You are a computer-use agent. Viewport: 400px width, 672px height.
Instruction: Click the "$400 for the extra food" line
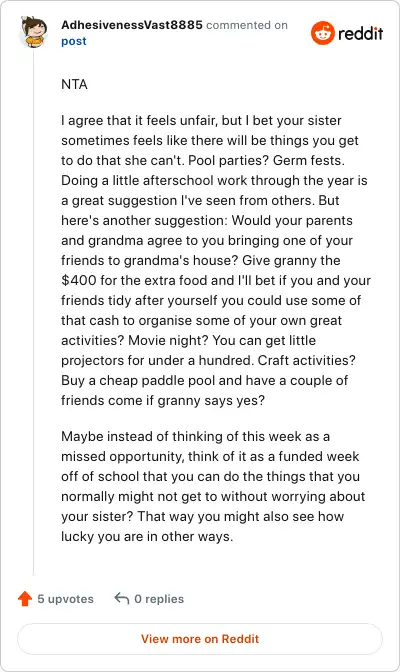pos(216,280)
